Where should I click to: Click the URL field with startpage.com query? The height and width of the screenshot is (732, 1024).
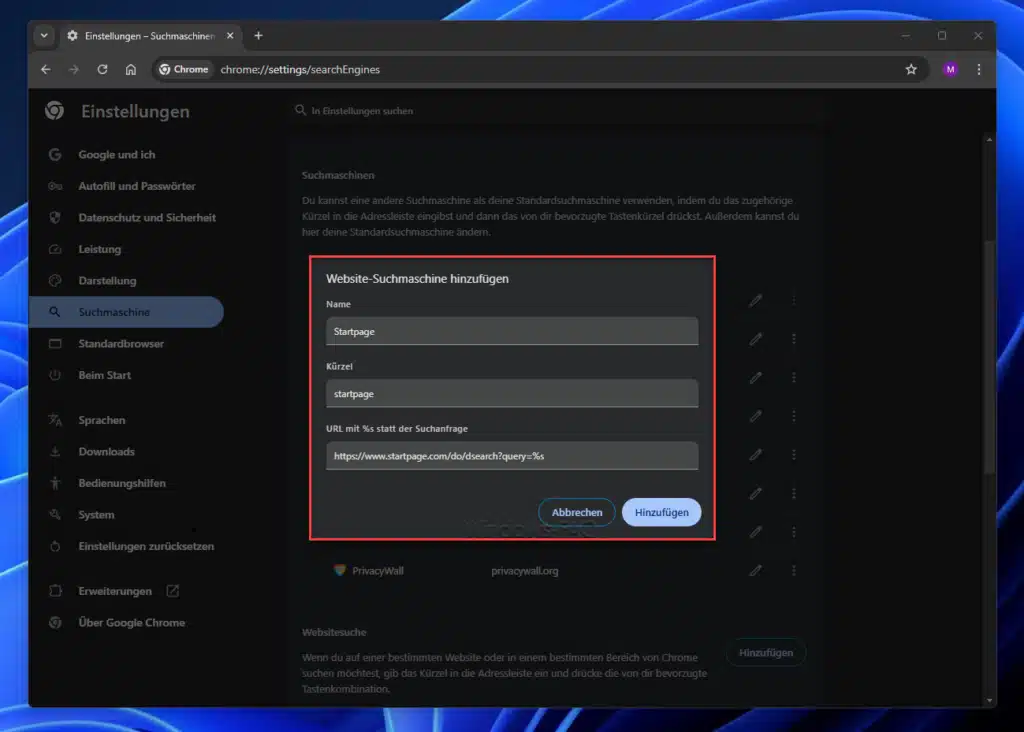pos(512,456)
